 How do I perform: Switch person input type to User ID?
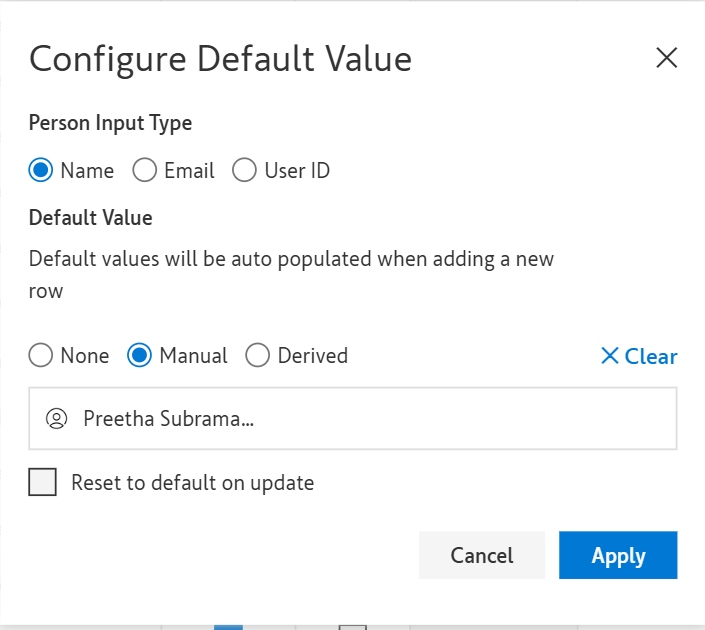245,171
